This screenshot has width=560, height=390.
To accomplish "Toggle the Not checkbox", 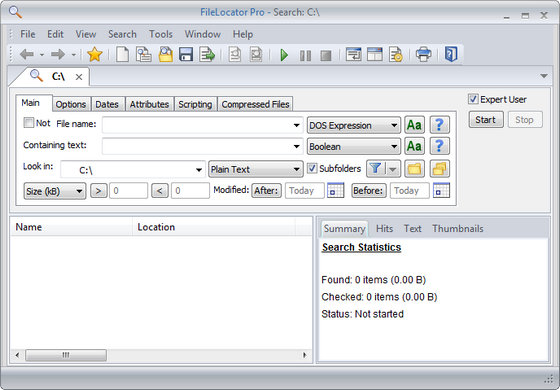I will [29, 123].
